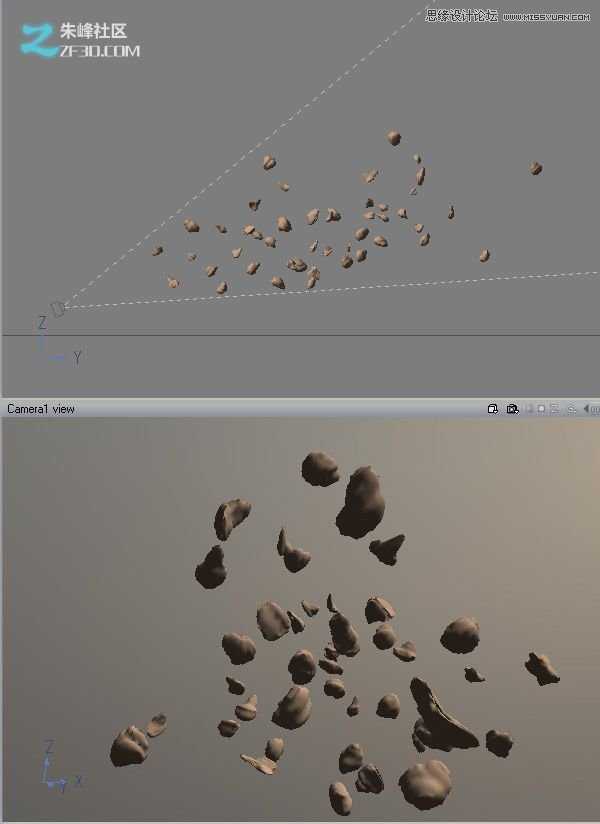Click the left arrow panel toggle icon
The image size is (600, 824).
[587, 409]
